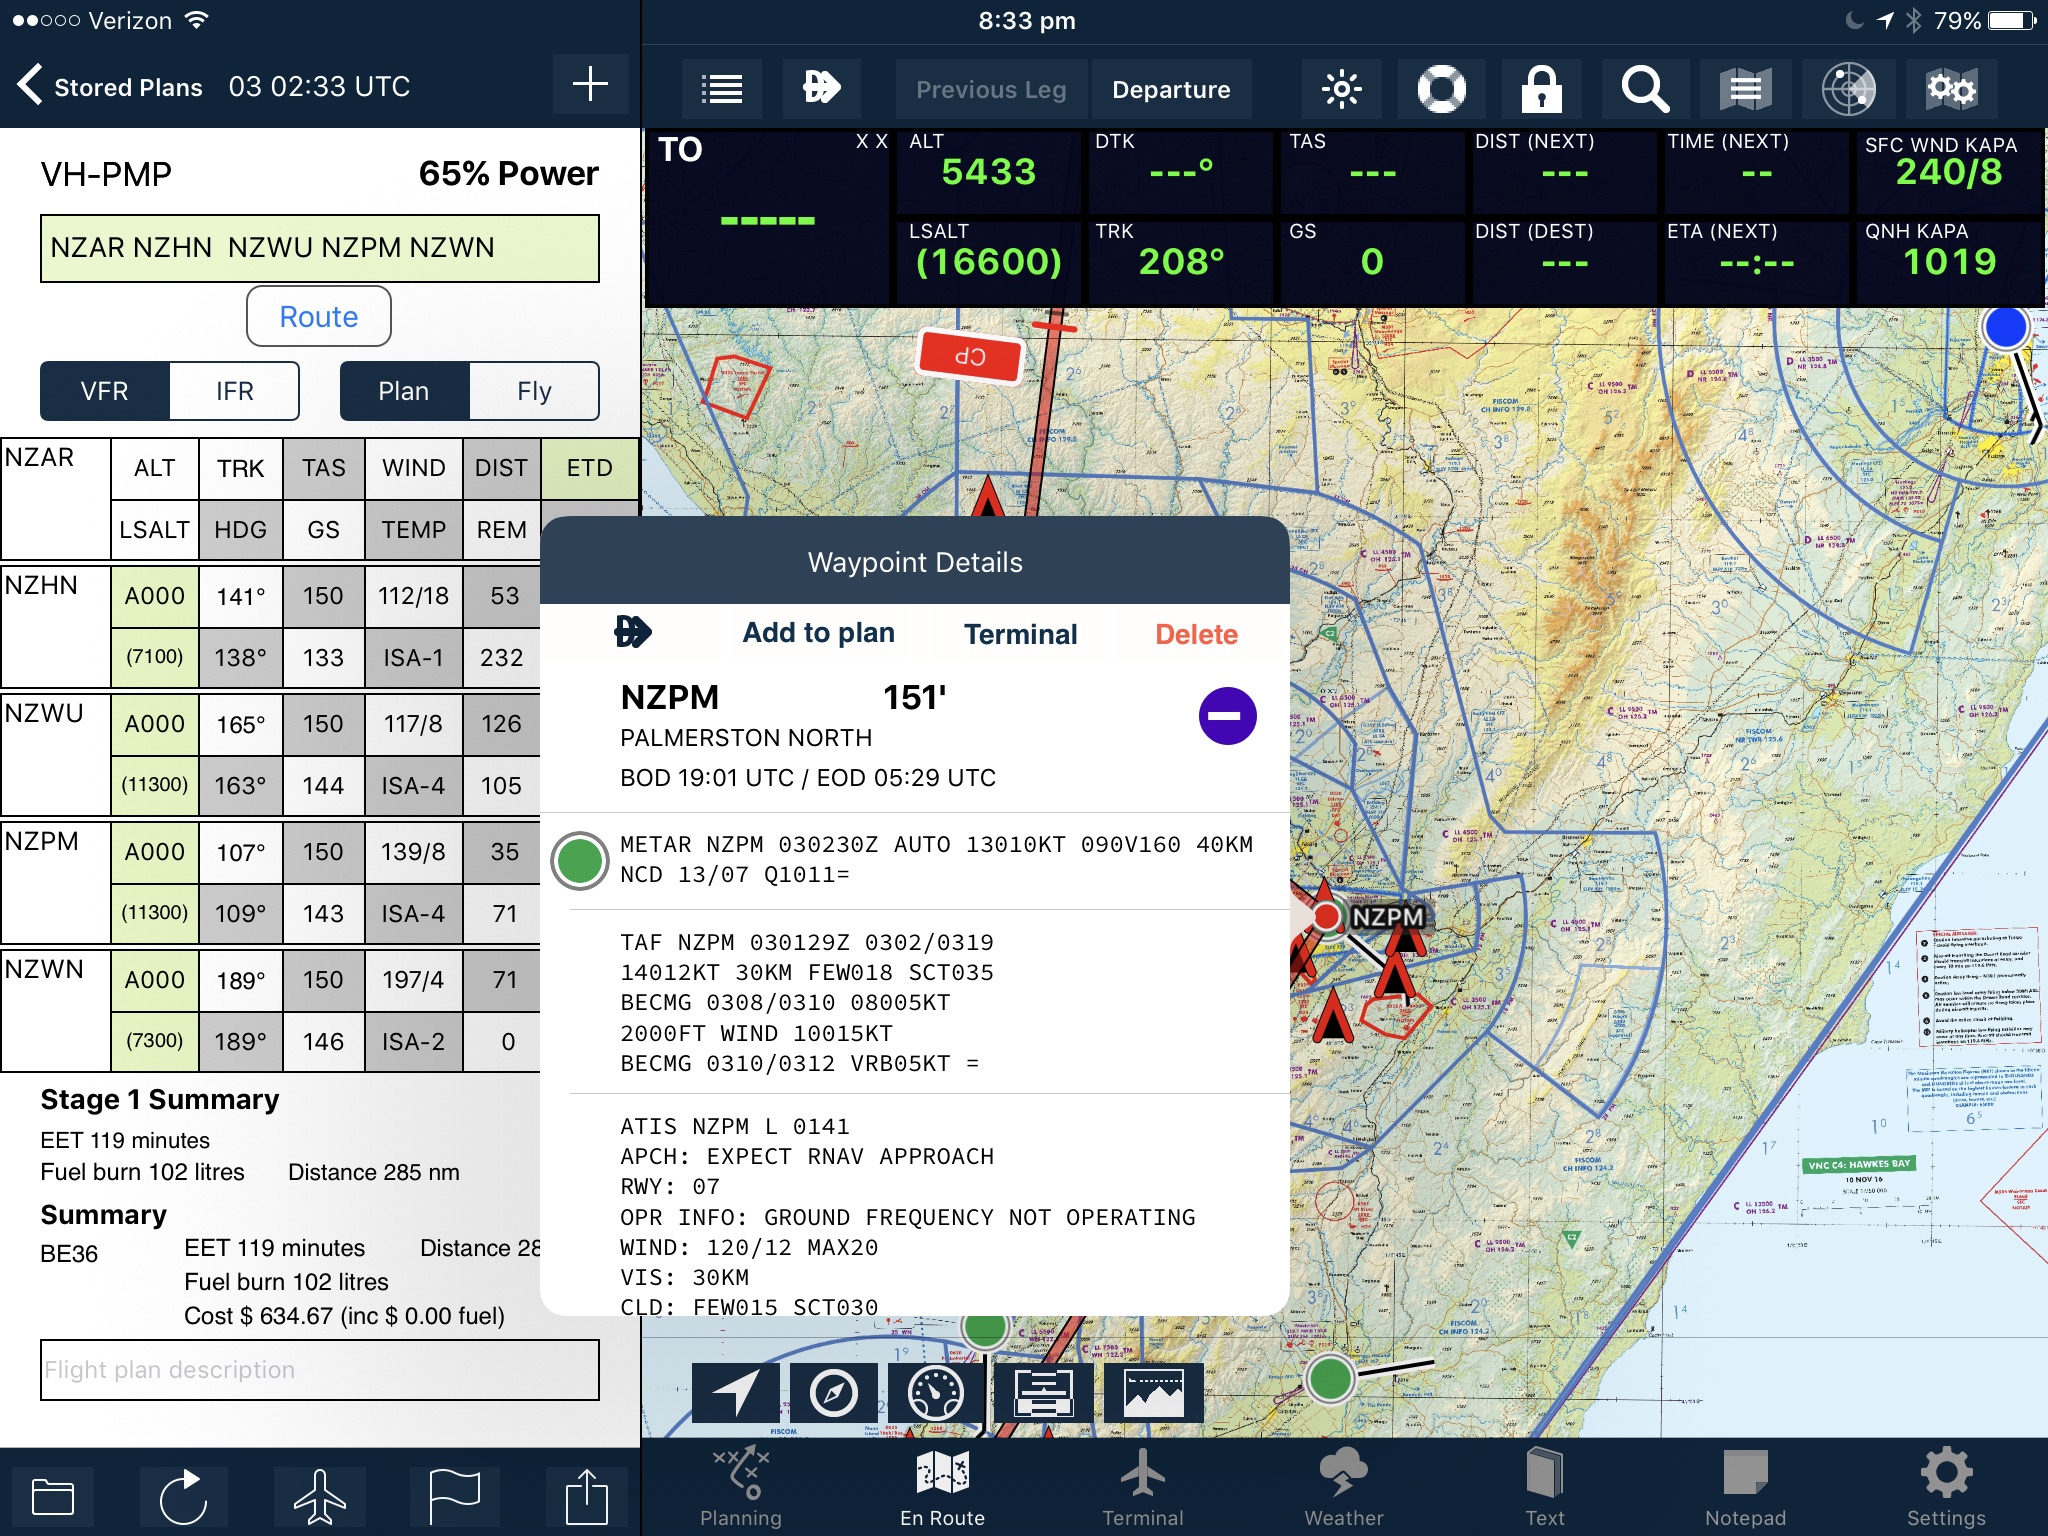The width and height of the screenshot is (2048, 1536).
Task: Switch to VFR mode
Action: pyautogui.click(x=105, y=391)
